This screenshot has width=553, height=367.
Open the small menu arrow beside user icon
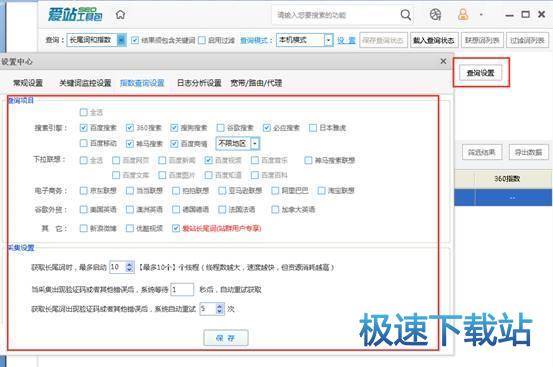[481, 15]
